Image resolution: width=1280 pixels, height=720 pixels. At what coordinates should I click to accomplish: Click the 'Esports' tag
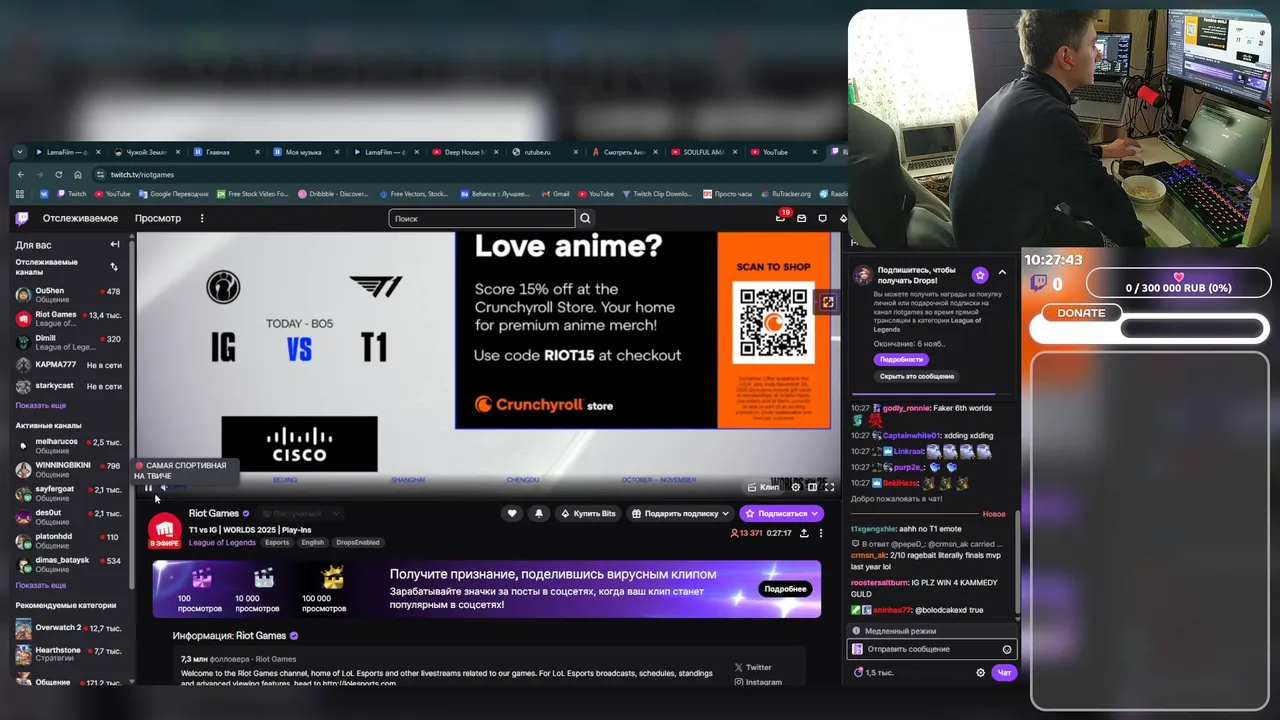click(x=277, y=542)
